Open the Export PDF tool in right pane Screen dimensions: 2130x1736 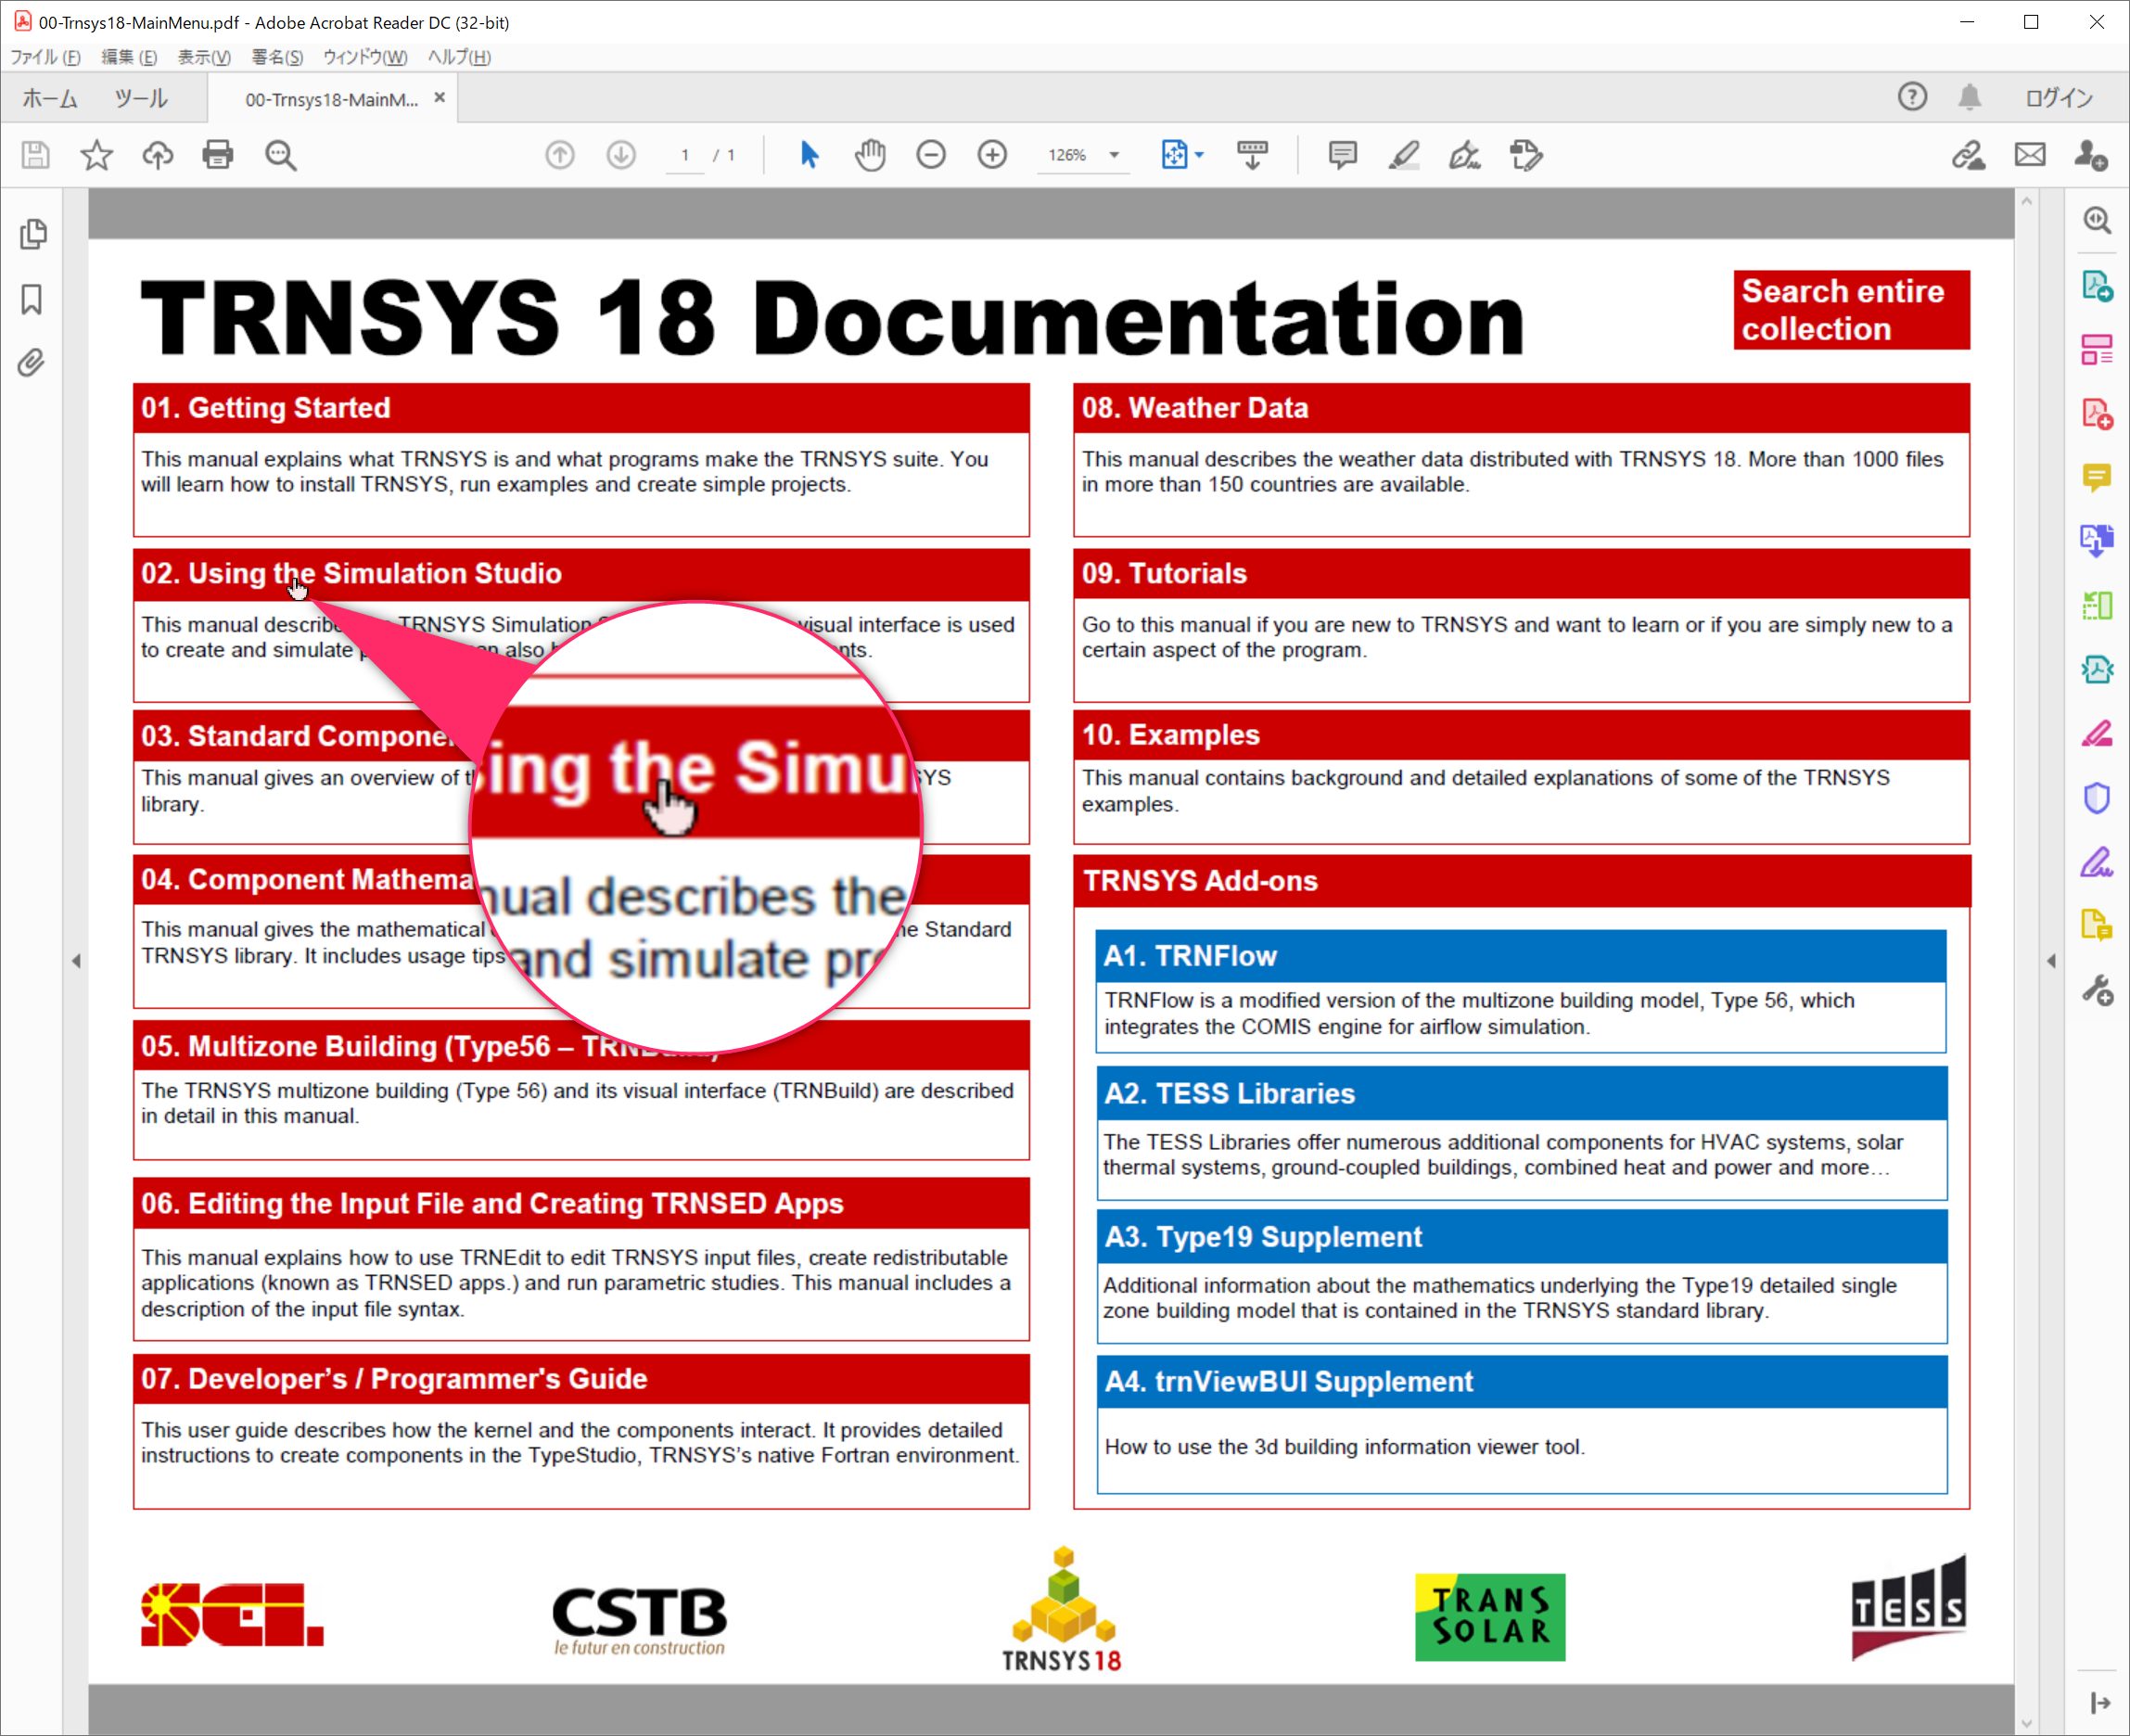(2097, 286)
